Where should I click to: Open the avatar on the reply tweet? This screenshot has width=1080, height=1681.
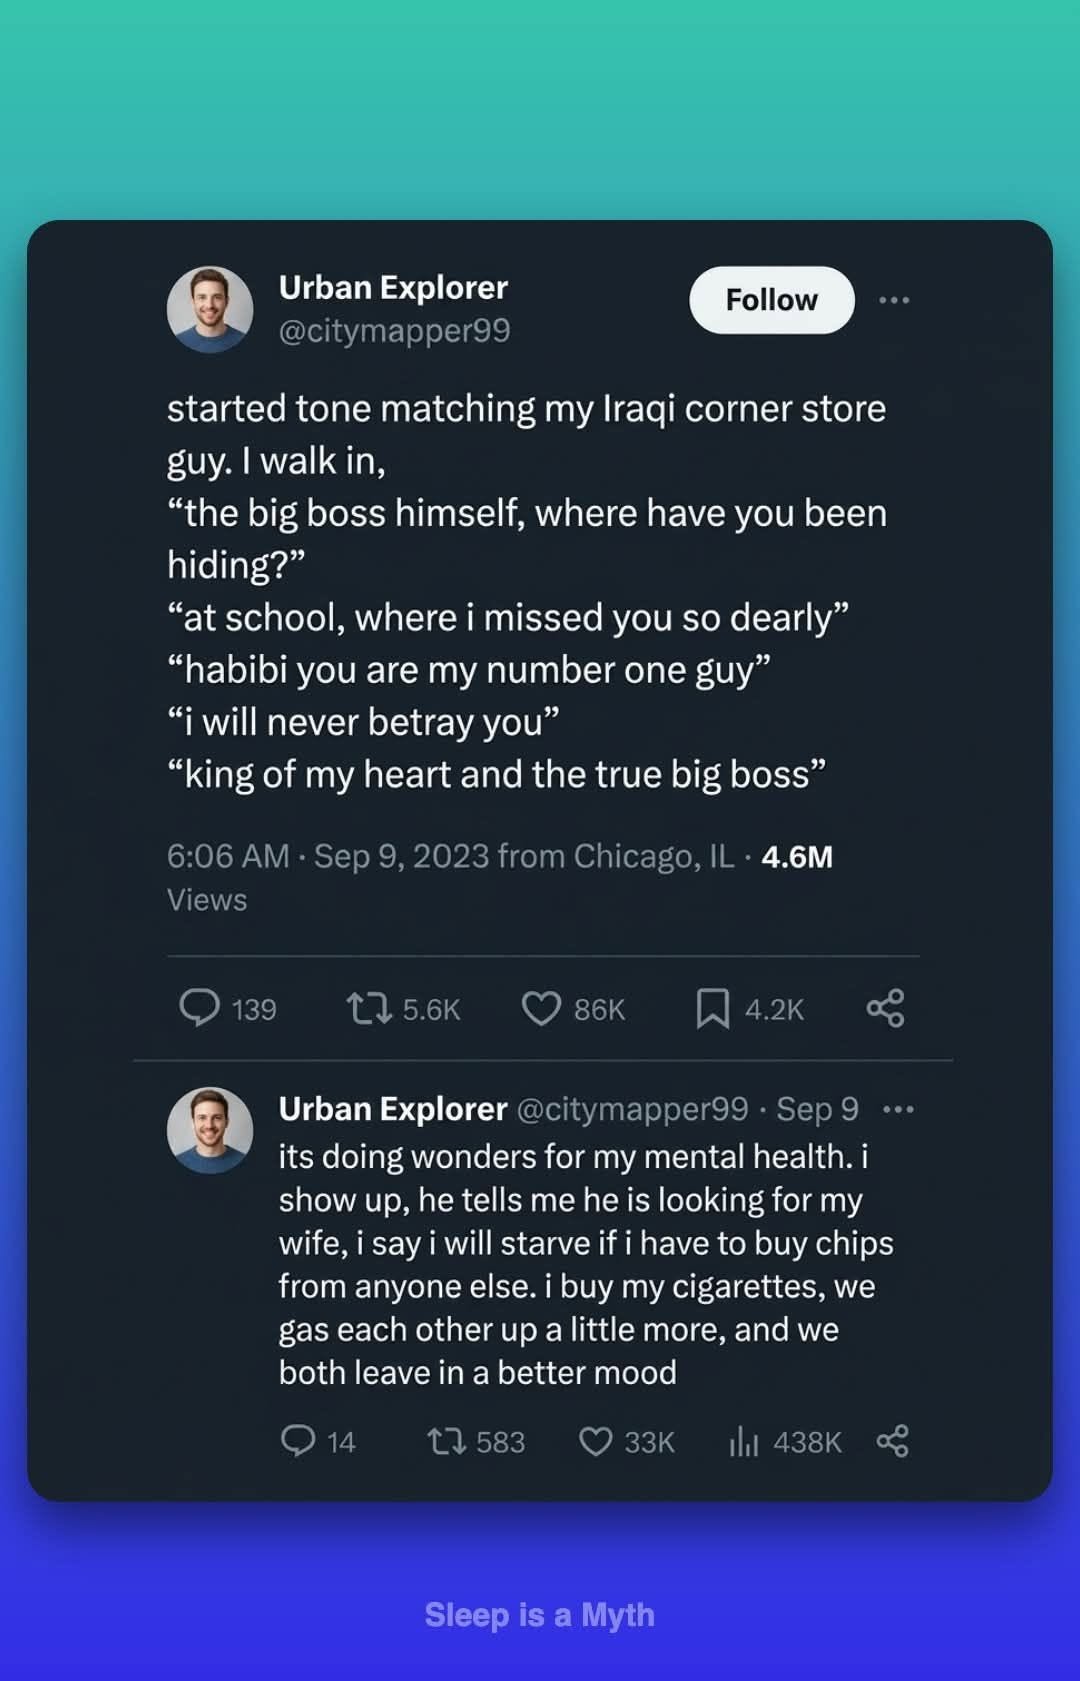coord(210,1130)
